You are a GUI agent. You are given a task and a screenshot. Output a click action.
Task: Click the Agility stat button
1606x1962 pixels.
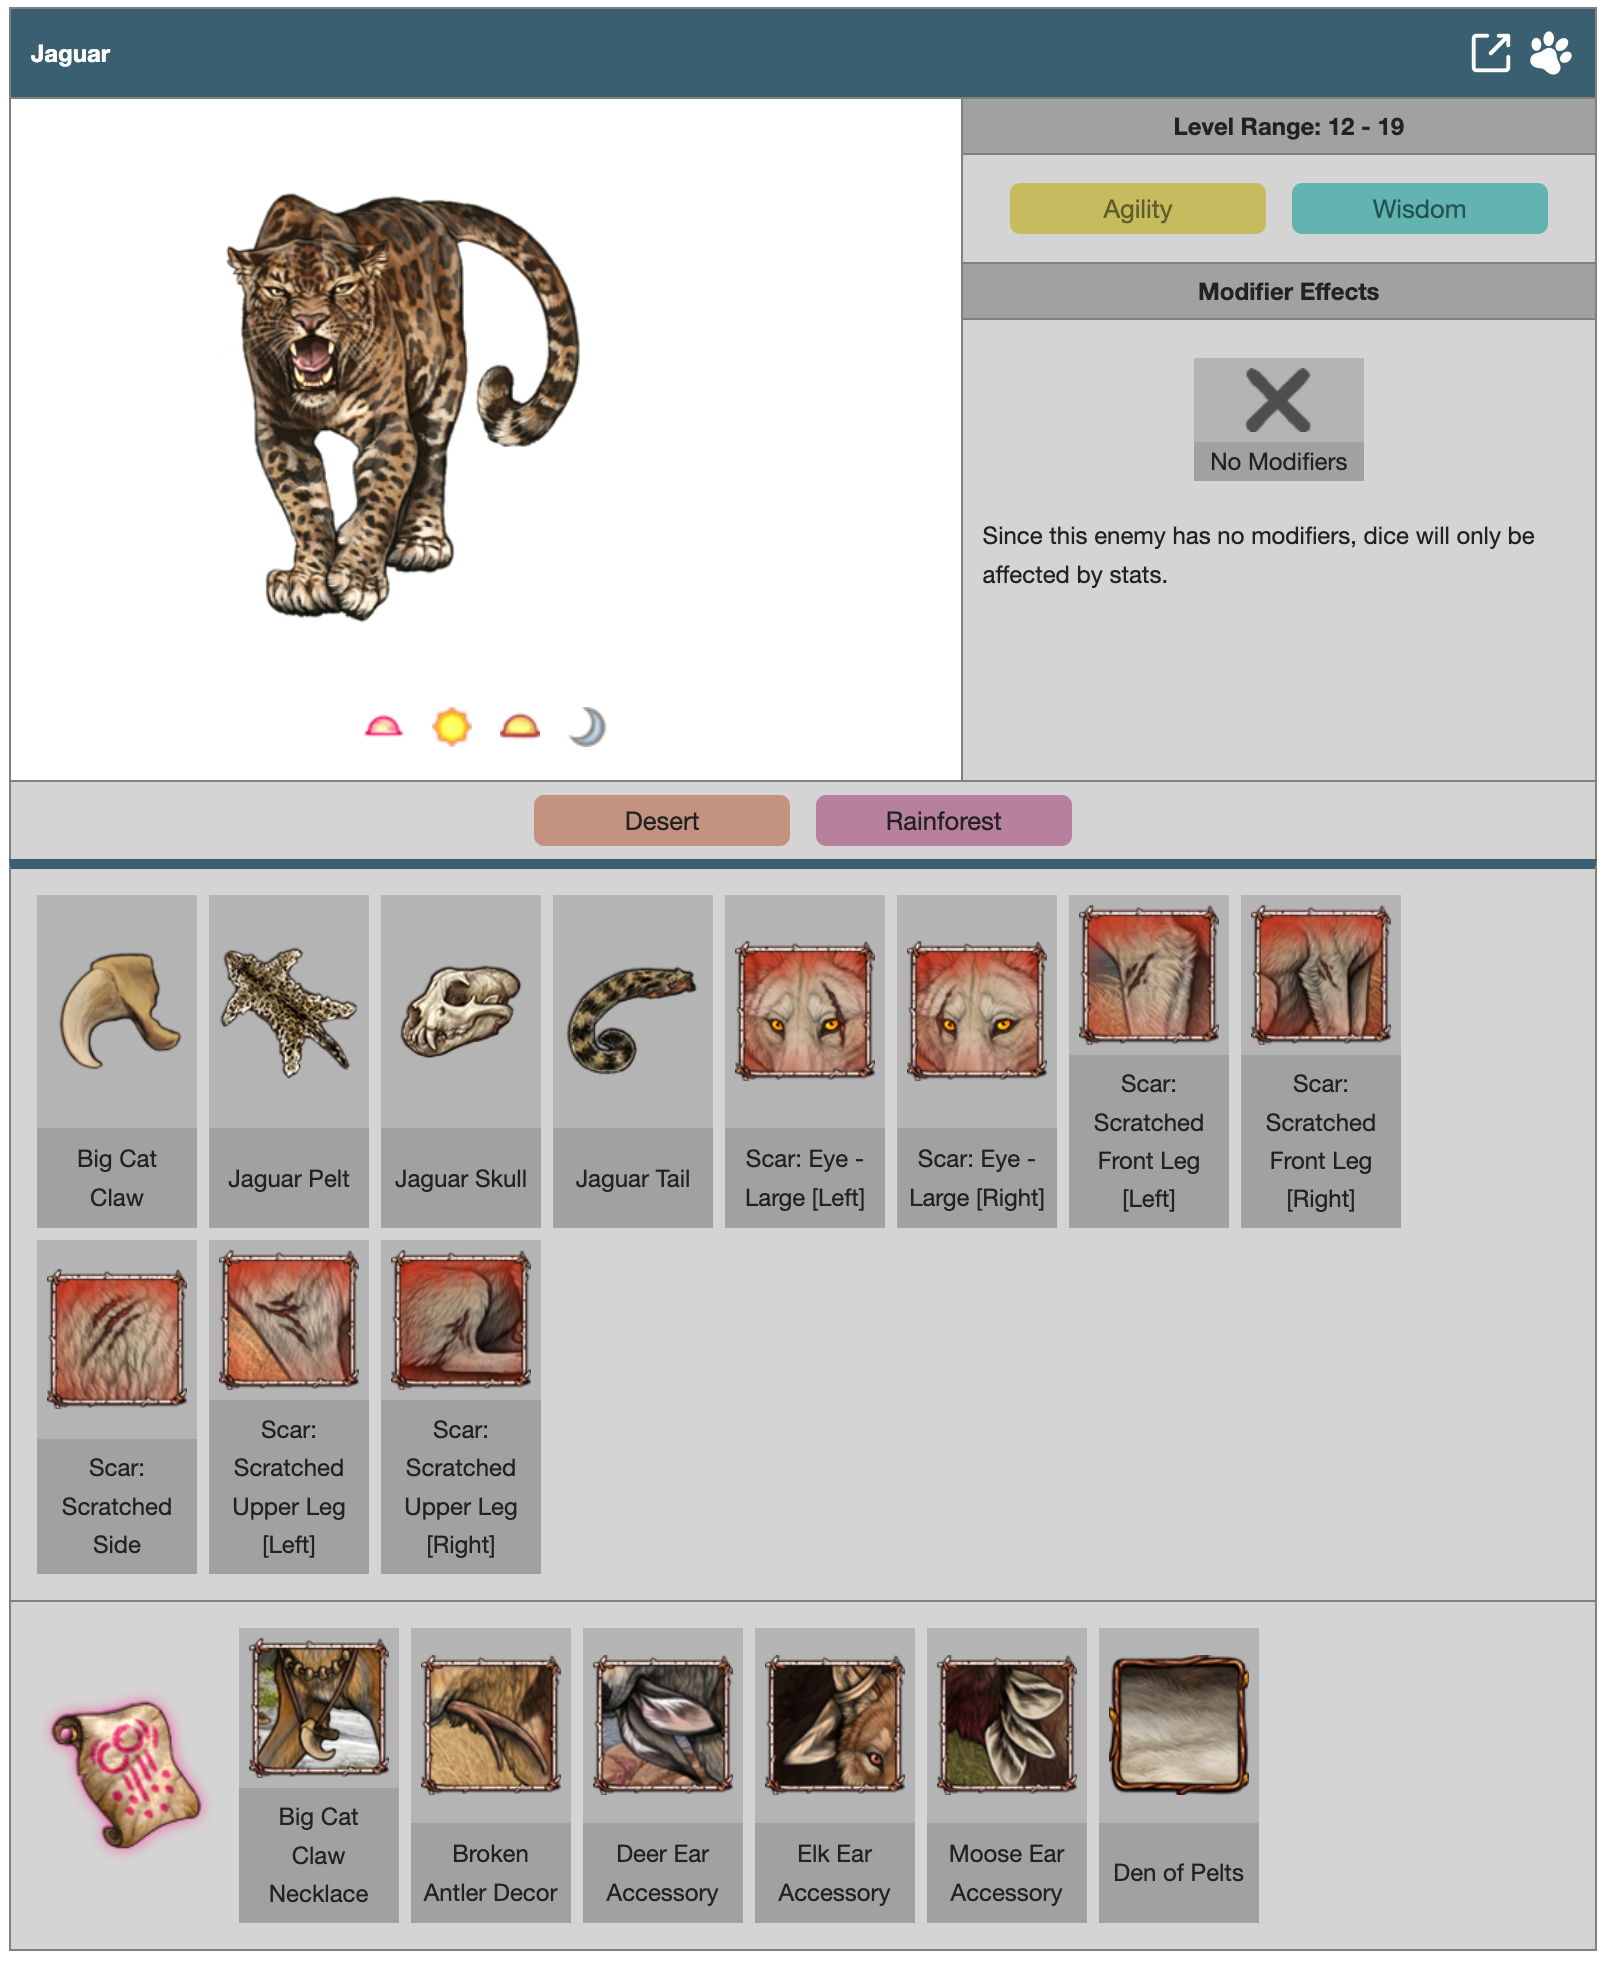tap(1137, 209)
